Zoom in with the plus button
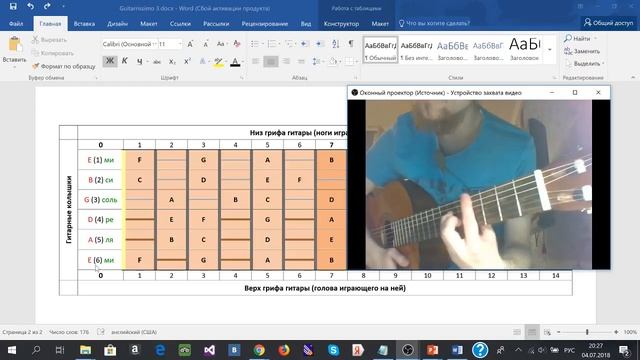The height and width of the screenshot is (360, 640). 616,332
